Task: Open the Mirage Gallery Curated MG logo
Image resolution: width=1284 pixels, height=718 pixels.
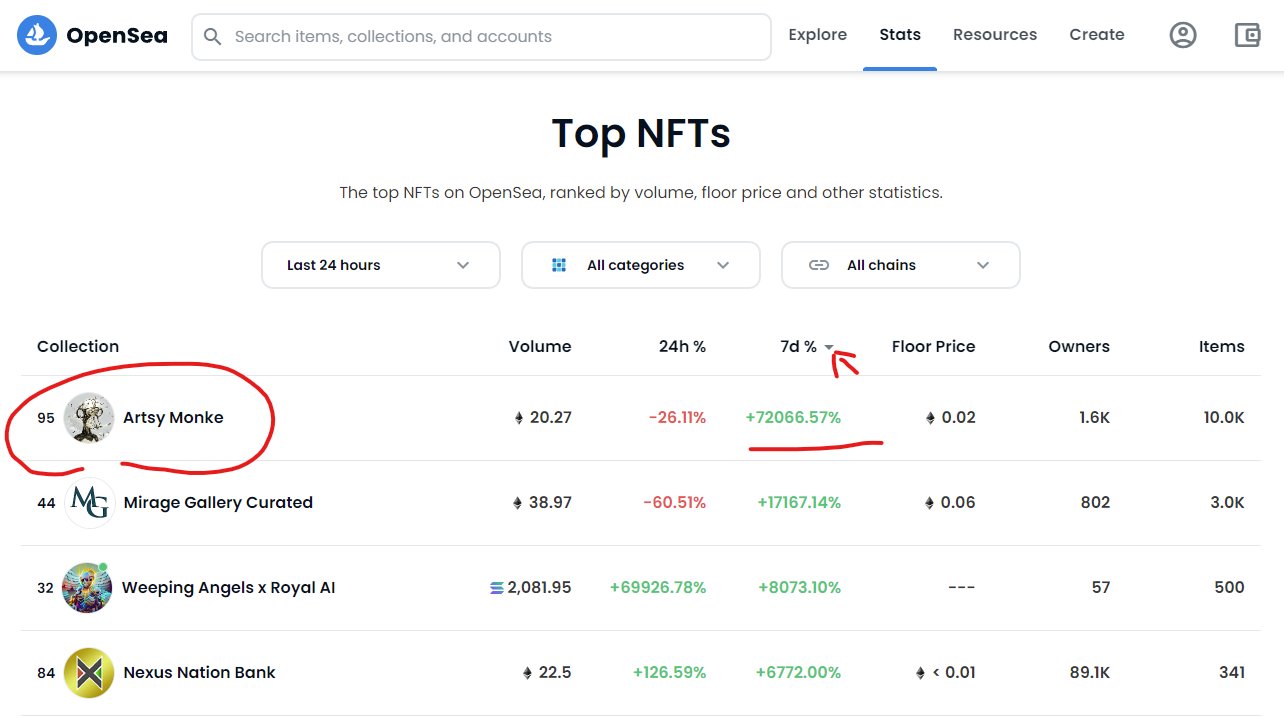Action: (x=89, y=503)
